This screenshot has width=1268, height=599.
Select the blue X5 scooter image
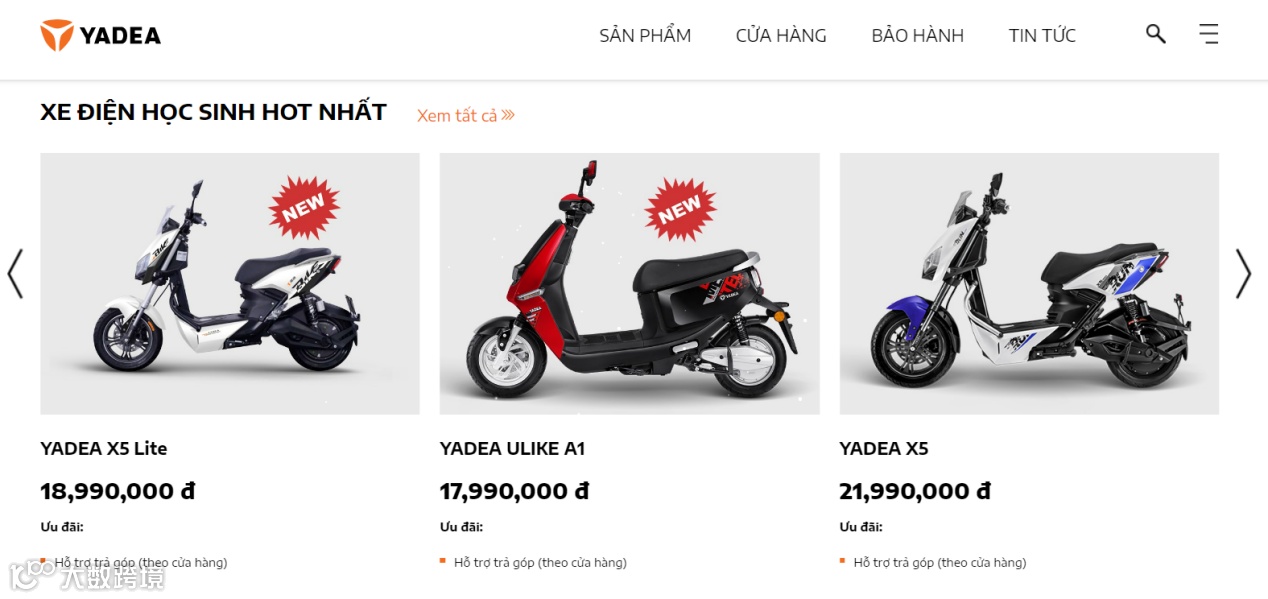coord(1029,284)
